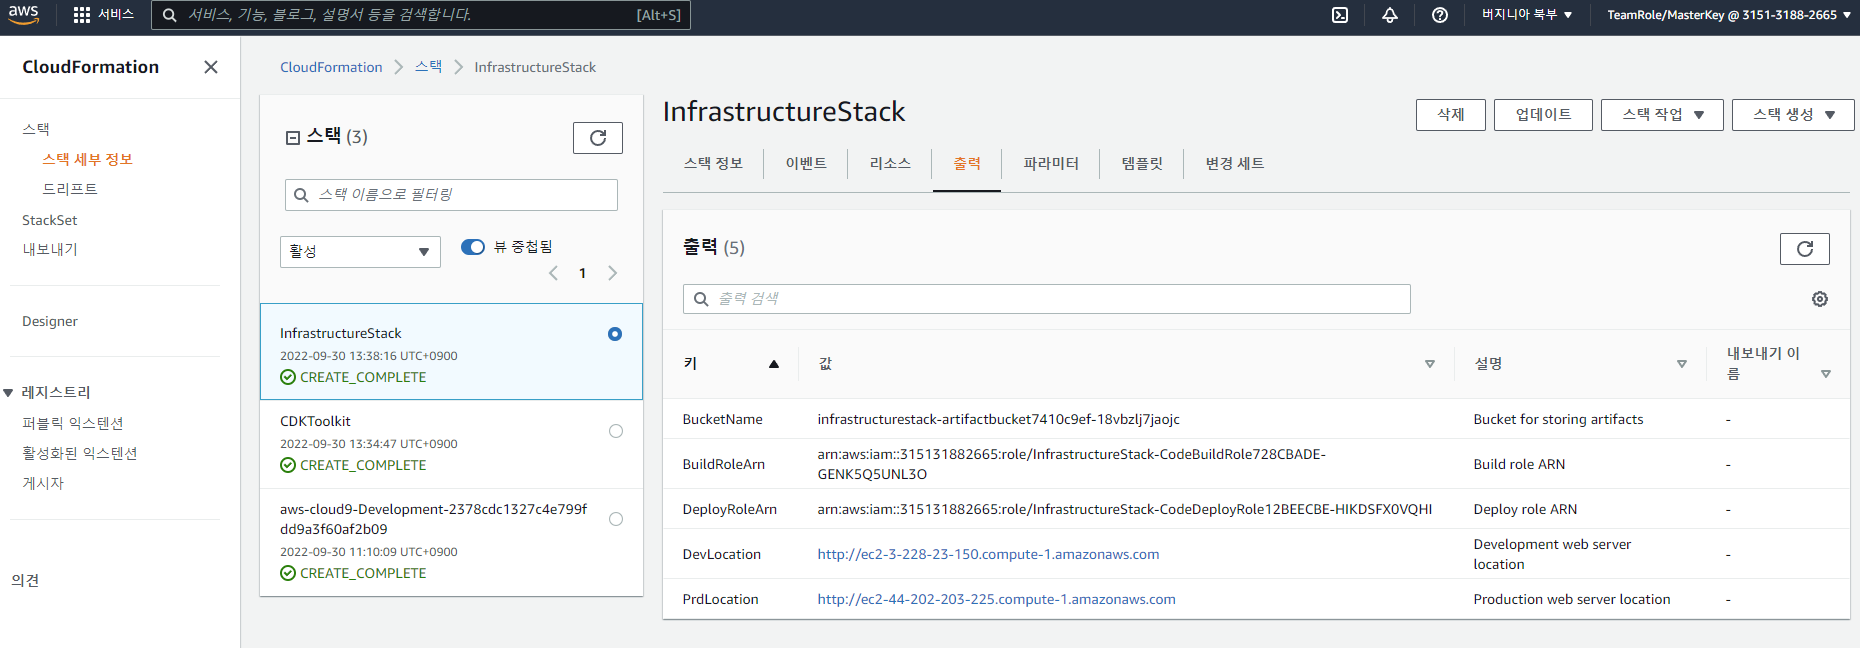1860x648 pixels.
Task: Open the Services grid menu
Action: pyautogui.click(x=103, y=15)
